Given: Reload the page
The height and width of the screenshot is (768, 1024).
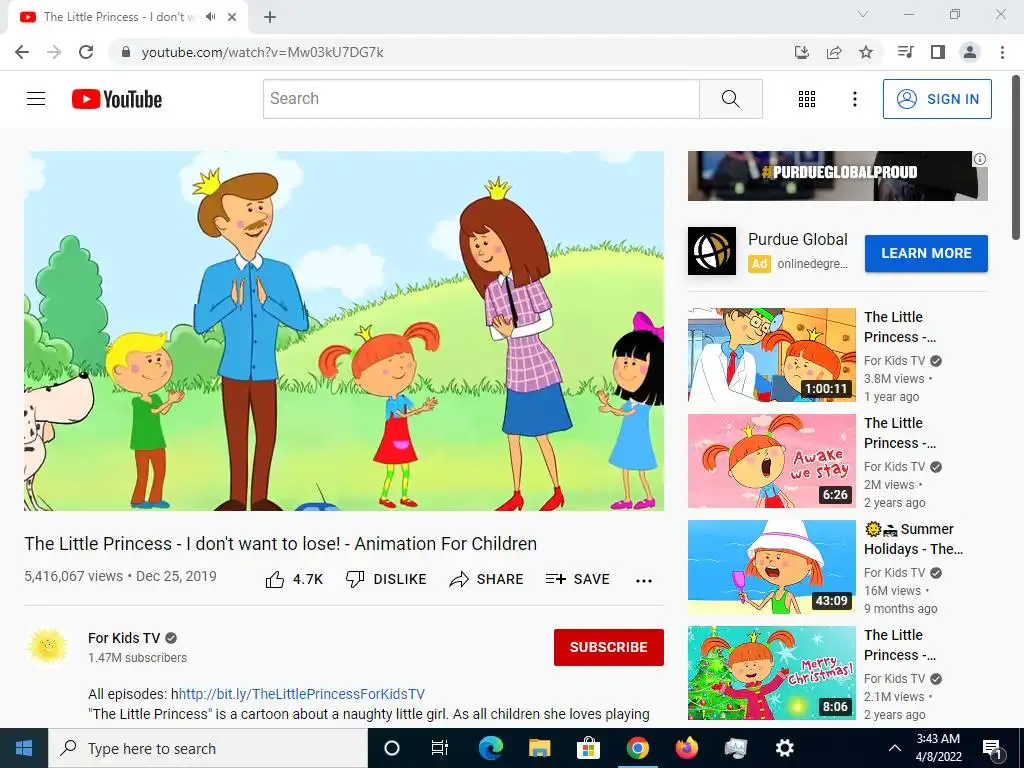Looking at the screenshot, I should click(86, 52).
